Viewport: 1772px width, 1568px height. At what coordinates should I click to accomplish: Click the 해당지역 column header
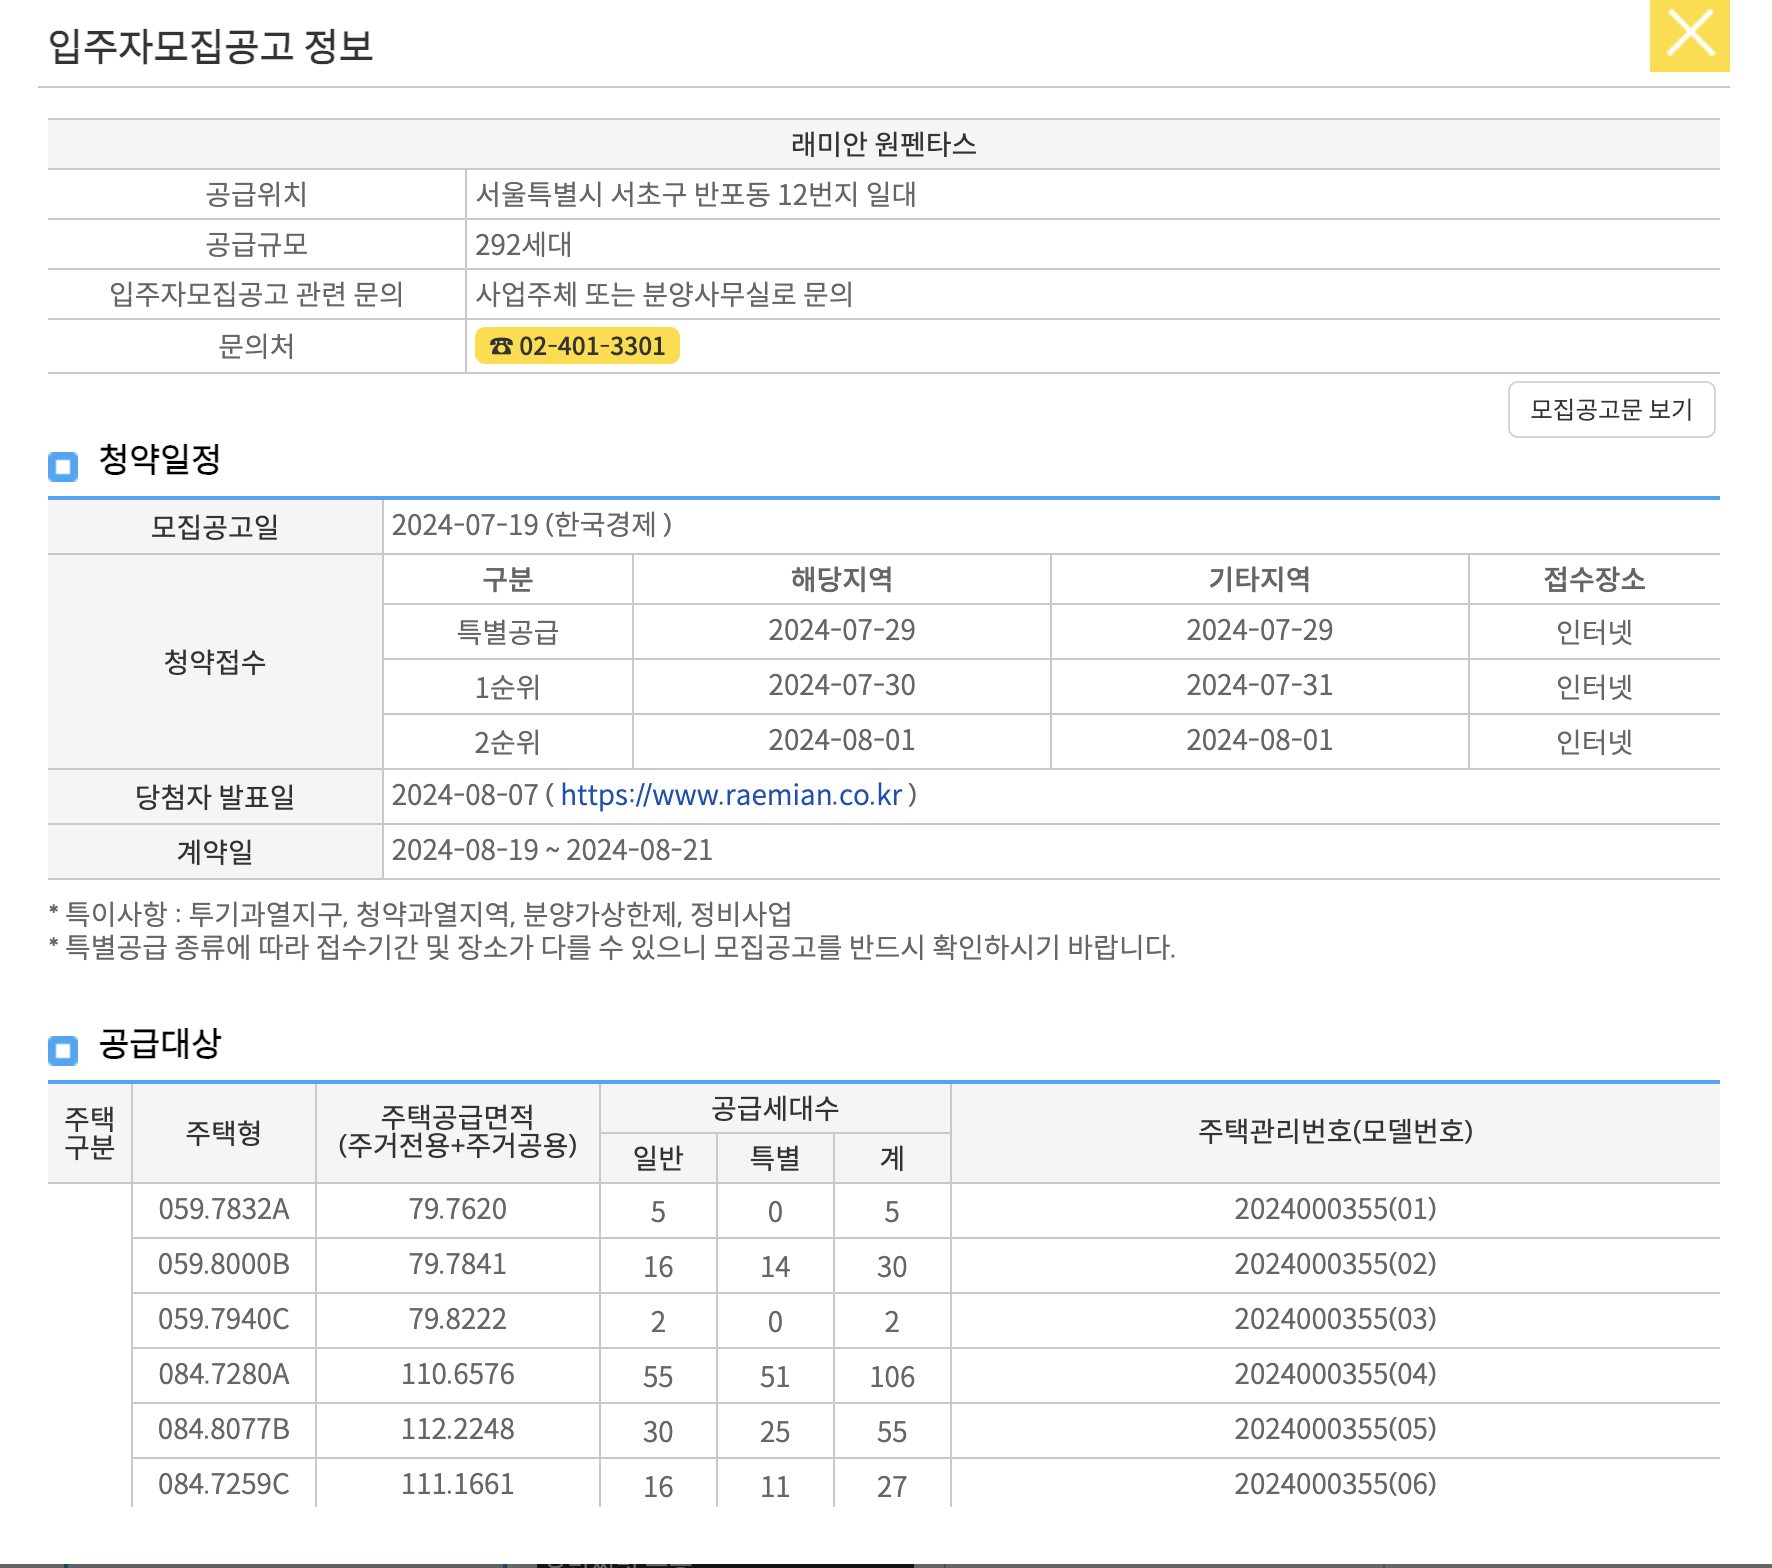(x=841, y=579)
